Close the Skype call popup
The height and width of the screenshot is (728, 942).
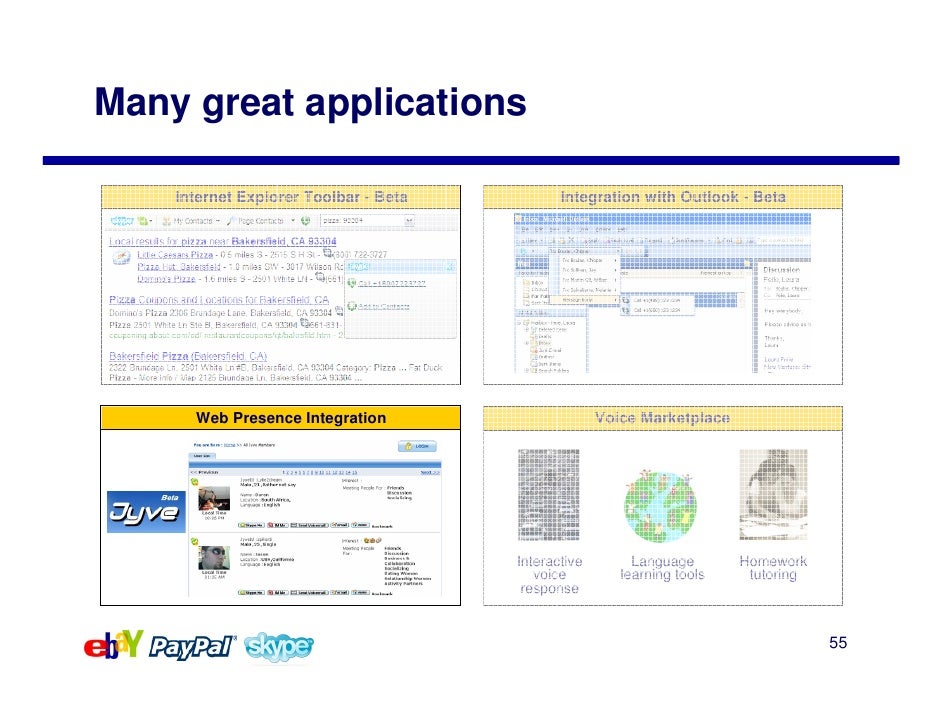(451, 267)
